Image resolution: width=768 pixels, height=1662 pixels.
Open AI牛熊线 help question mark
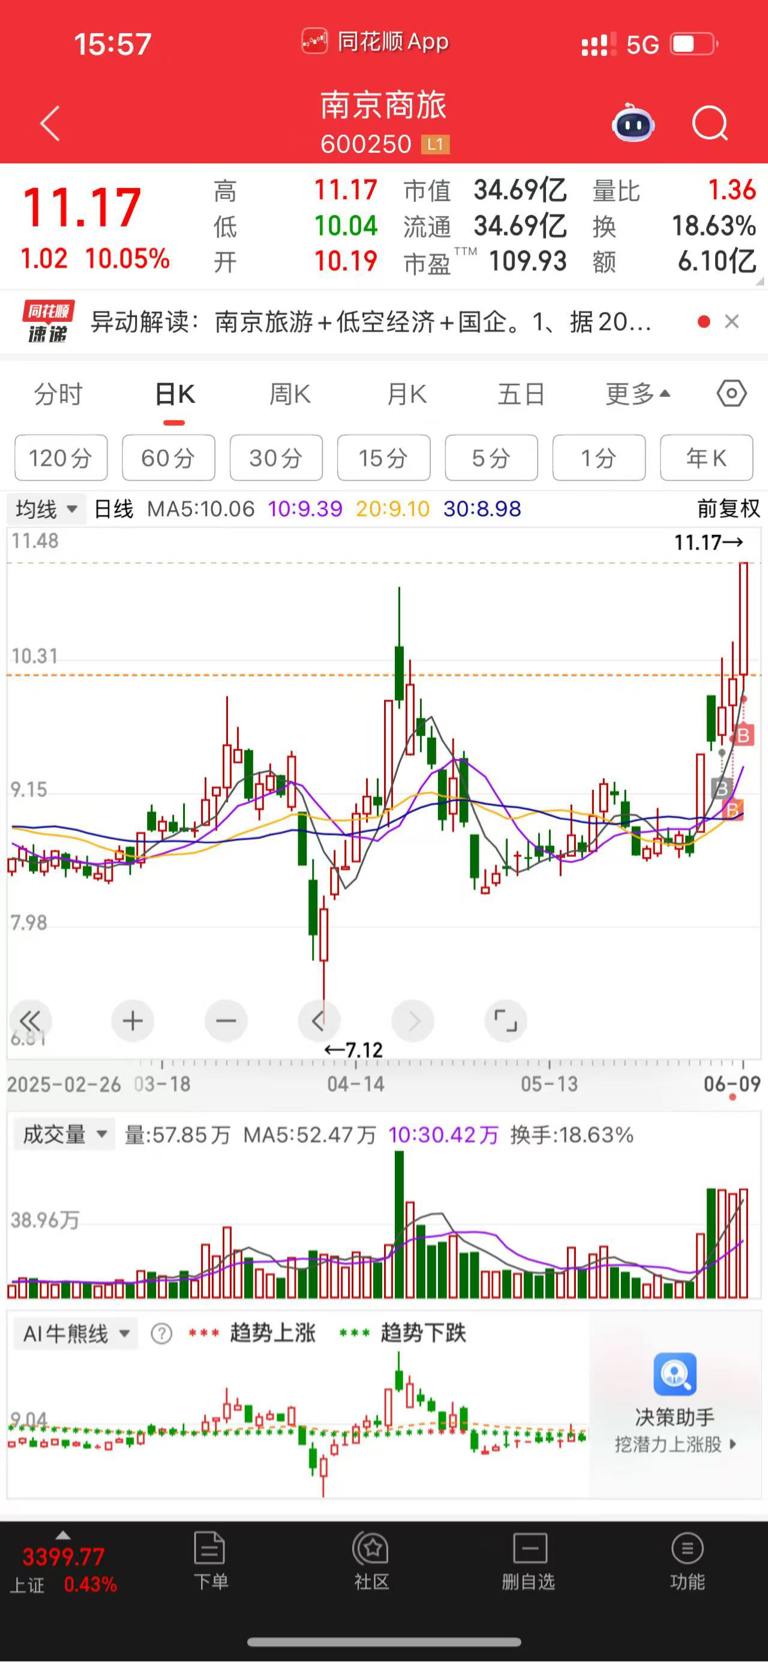161,1333
